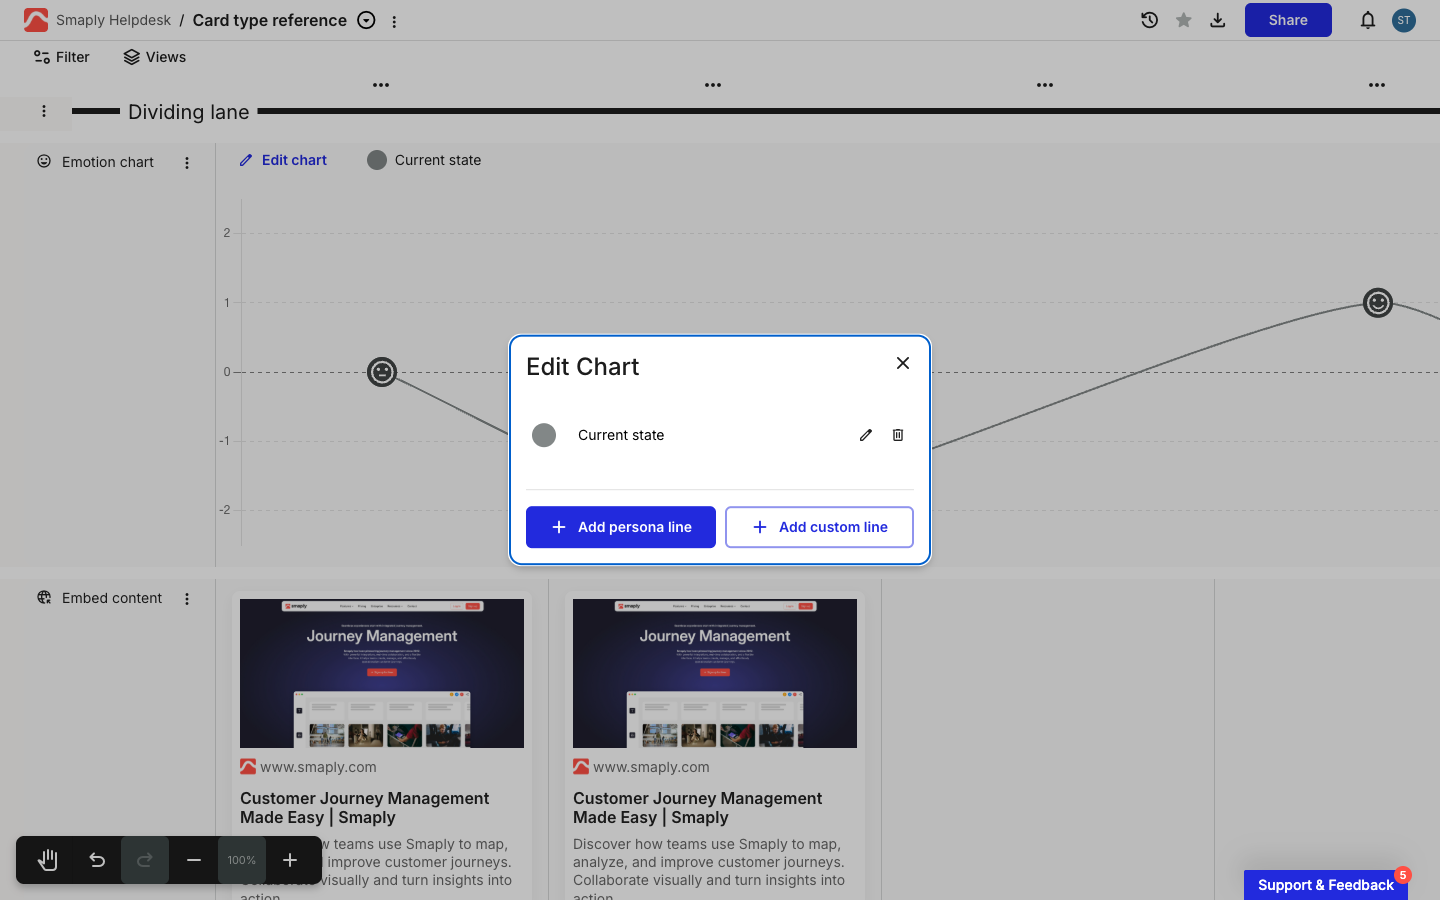Image resolution: width=1440 pixels, height=900 pixels.
Task: Click the undo arrow
Action: click(x=97, y=860)
